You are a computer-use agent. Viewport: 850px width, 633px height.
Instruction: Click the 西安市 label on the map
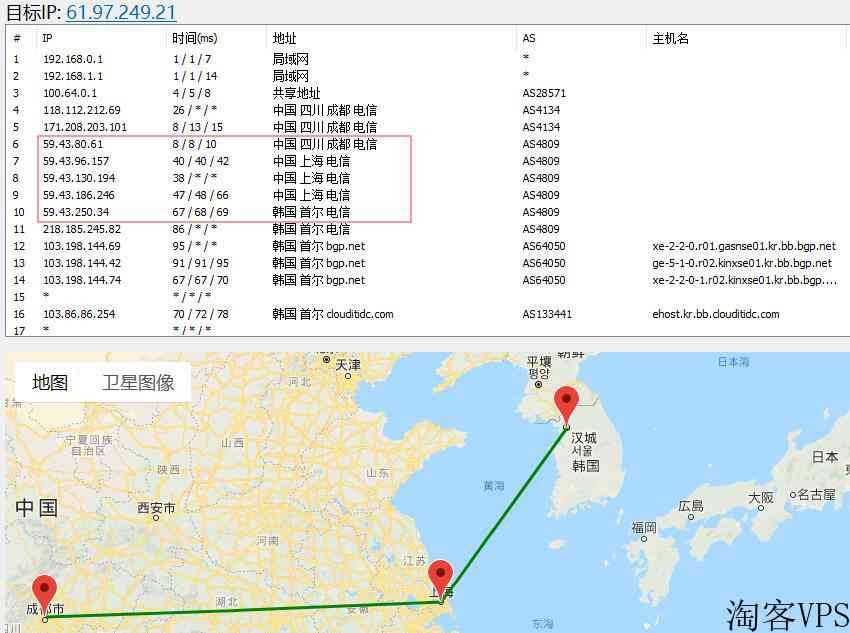coord(156,508)
